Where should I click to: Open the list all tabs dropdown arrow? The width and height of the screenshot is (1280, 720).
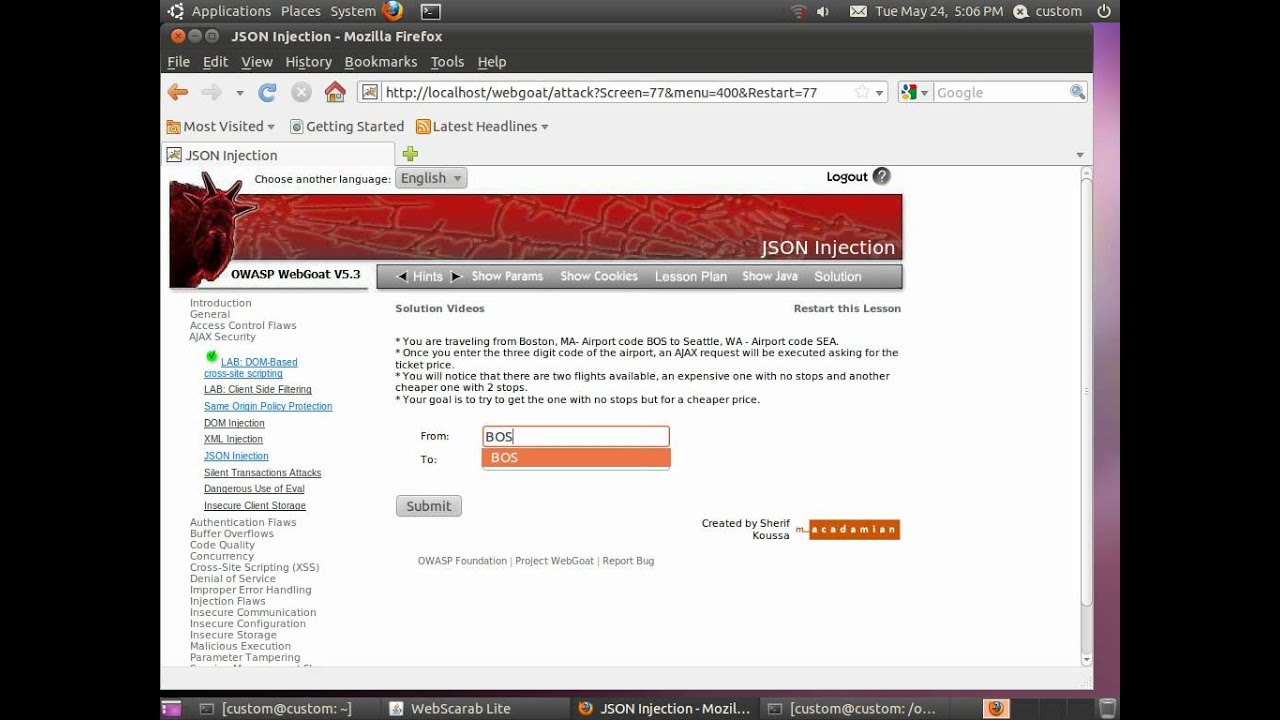coord(1080,155)
